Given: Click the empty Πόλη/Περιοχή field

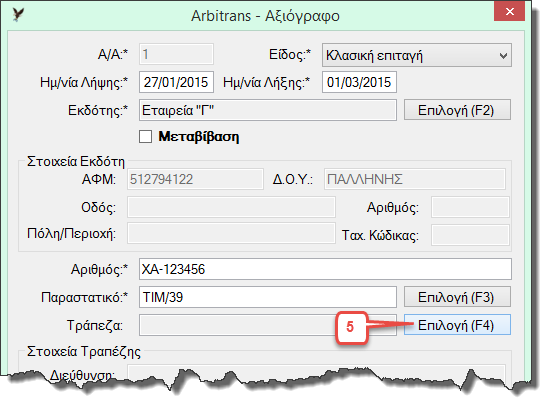Looking at the screenshot, I should pos(231,233).
